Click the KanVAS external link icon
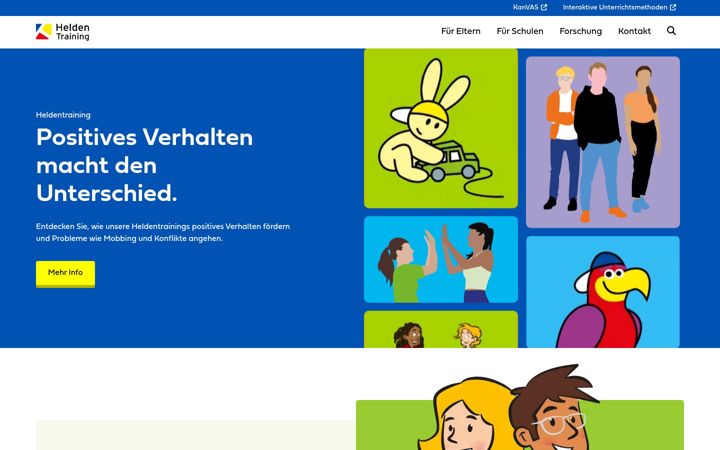This screenshot has width=720, height=450. (544, 7)
